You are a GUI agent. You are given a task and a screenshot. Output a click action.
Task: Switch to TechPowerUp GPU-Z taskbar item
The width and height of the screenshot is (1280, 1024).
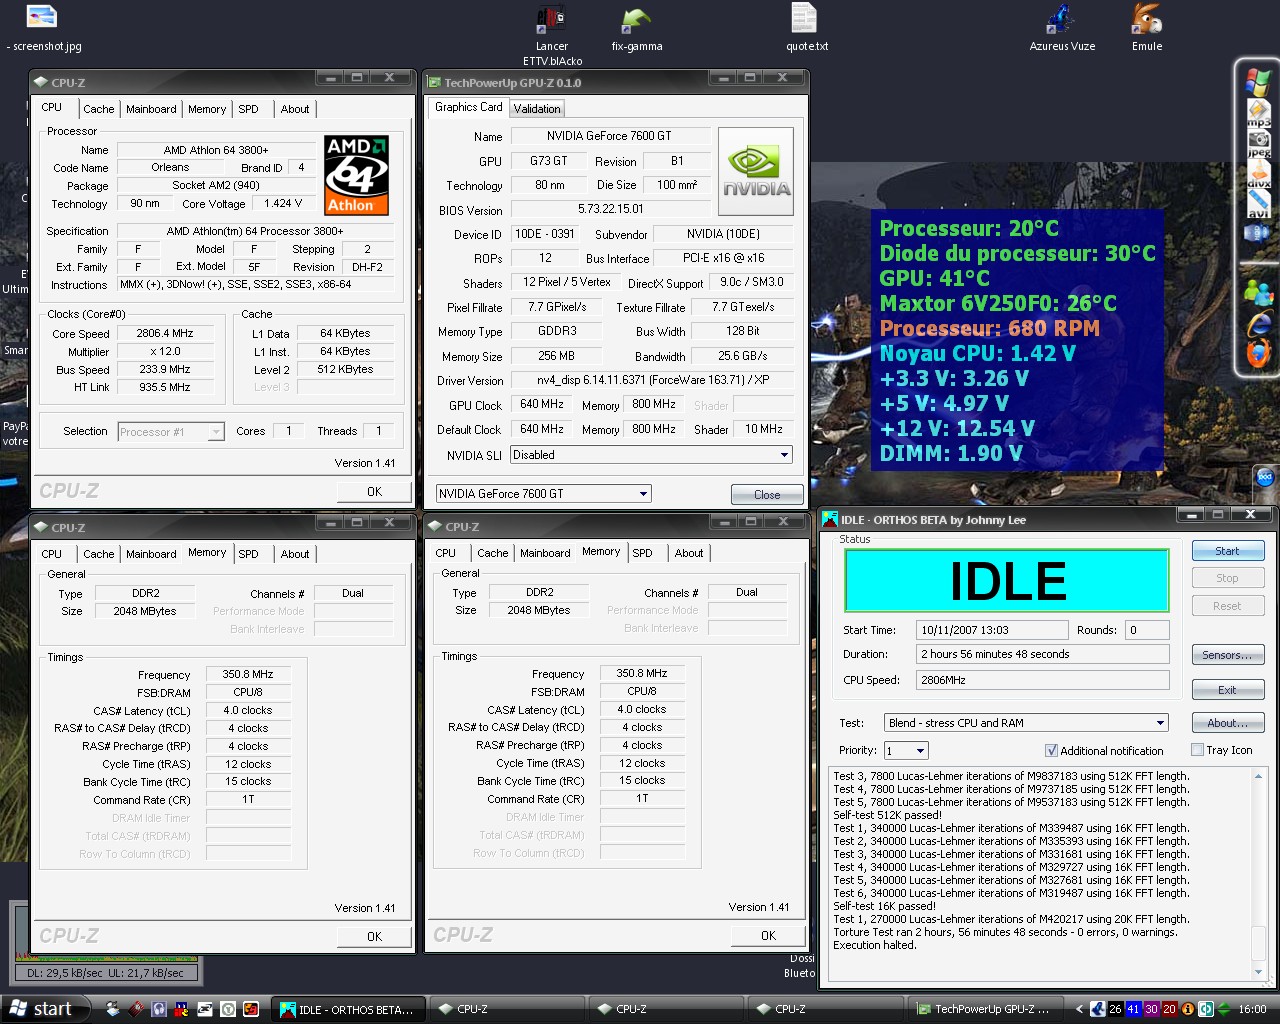tap(985, 1009)
